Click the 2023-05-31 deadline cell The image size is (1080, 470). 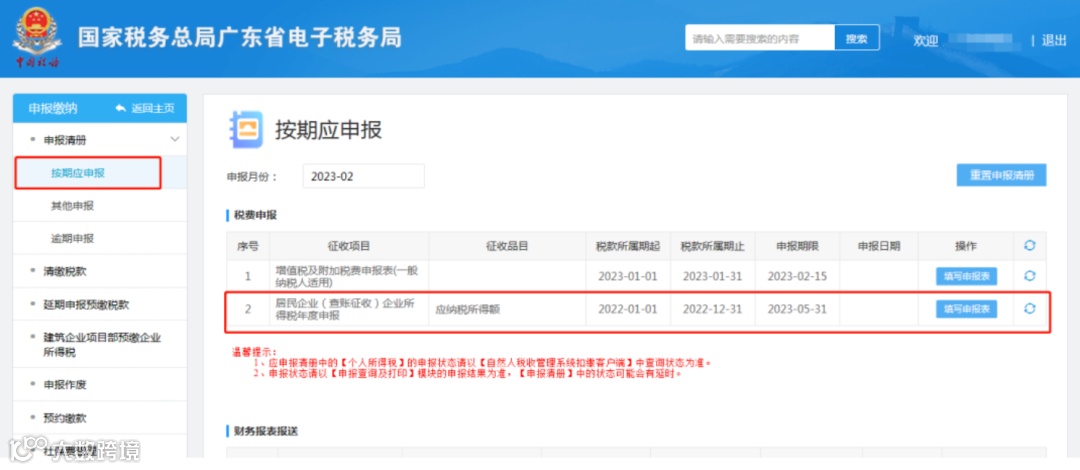(797, 309)
